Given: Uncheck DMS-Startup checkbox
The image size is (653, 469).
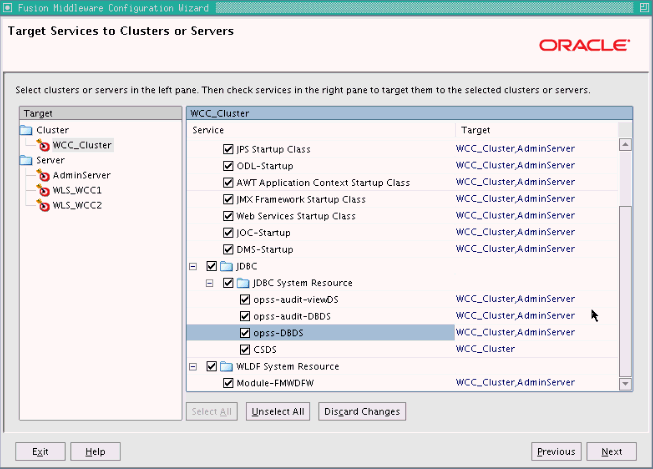Looking at the screenshot, I should pyautogui.click(x=228, y=249).
